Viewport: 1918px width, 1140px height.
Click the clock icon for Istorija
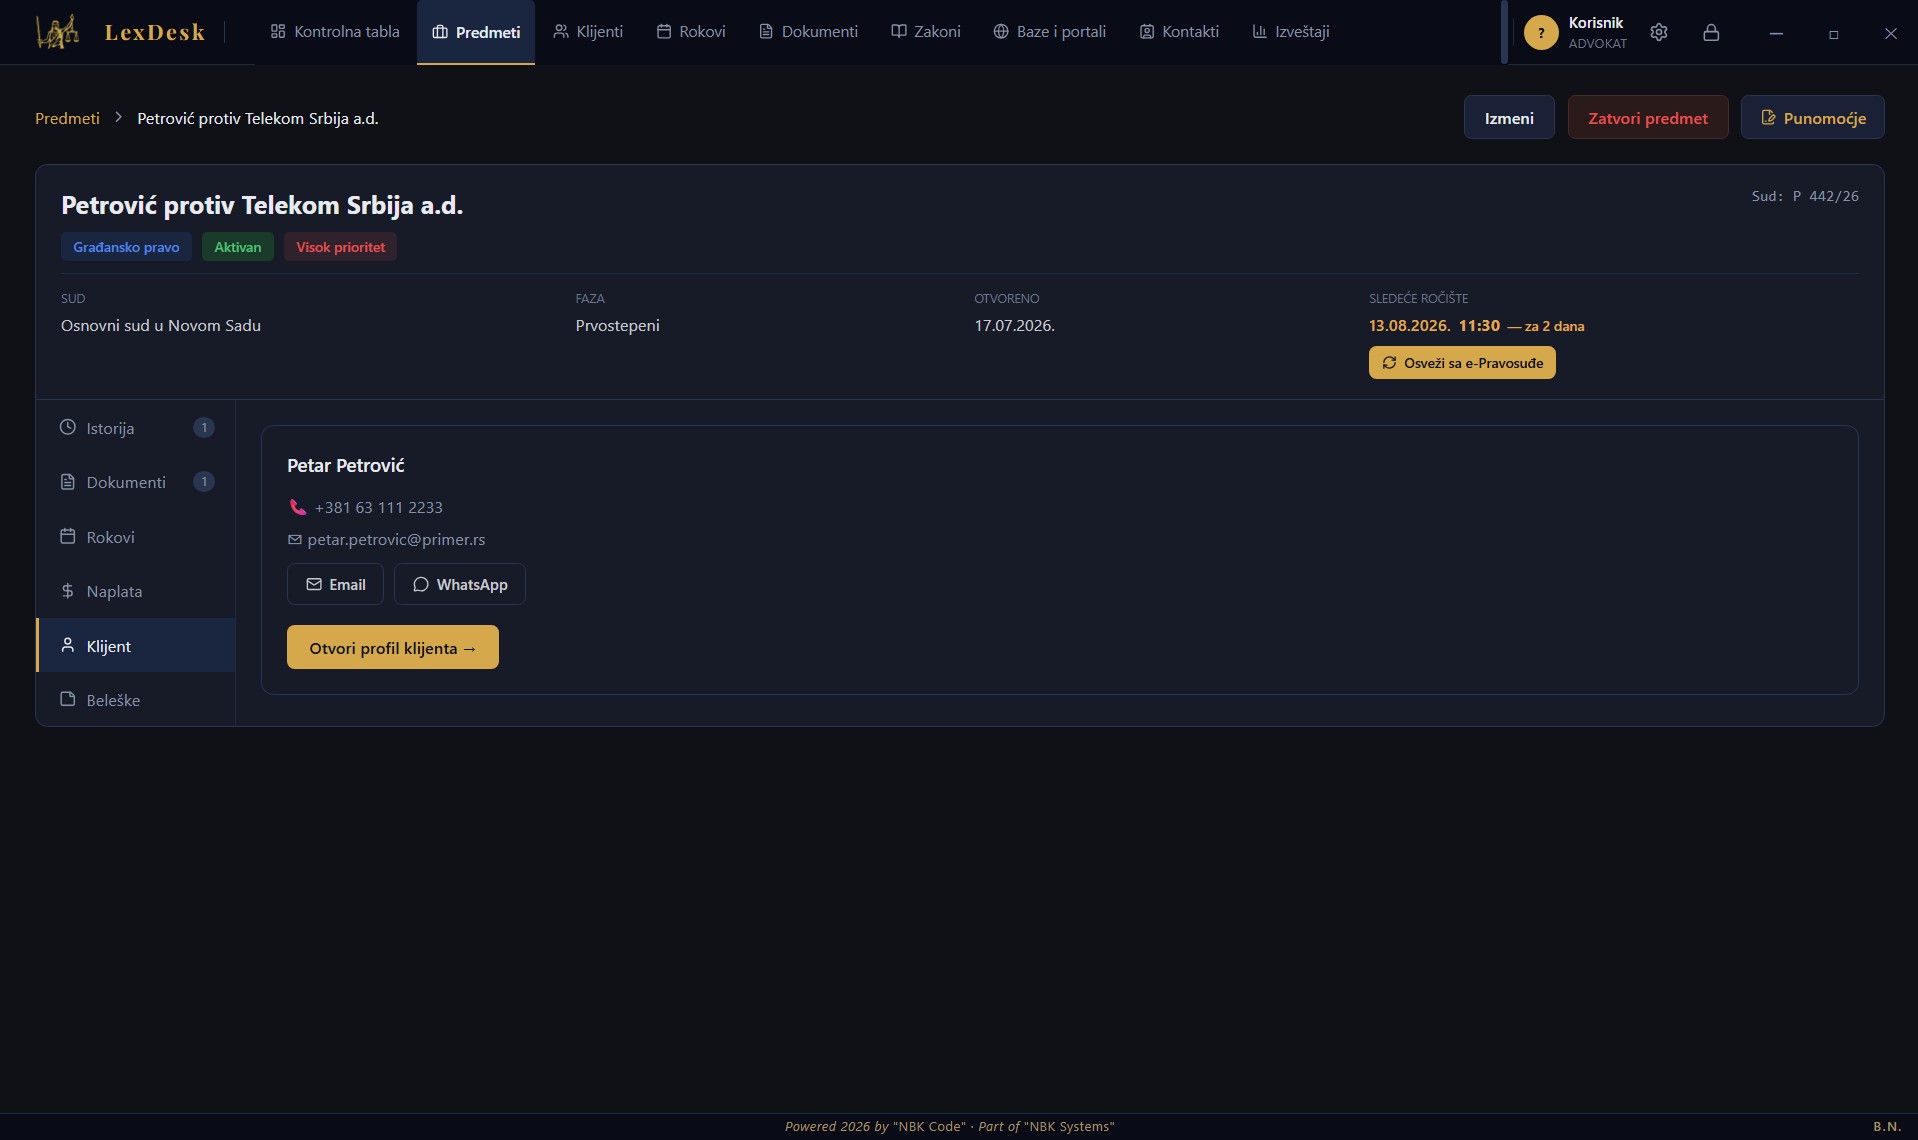click(68, 427)
